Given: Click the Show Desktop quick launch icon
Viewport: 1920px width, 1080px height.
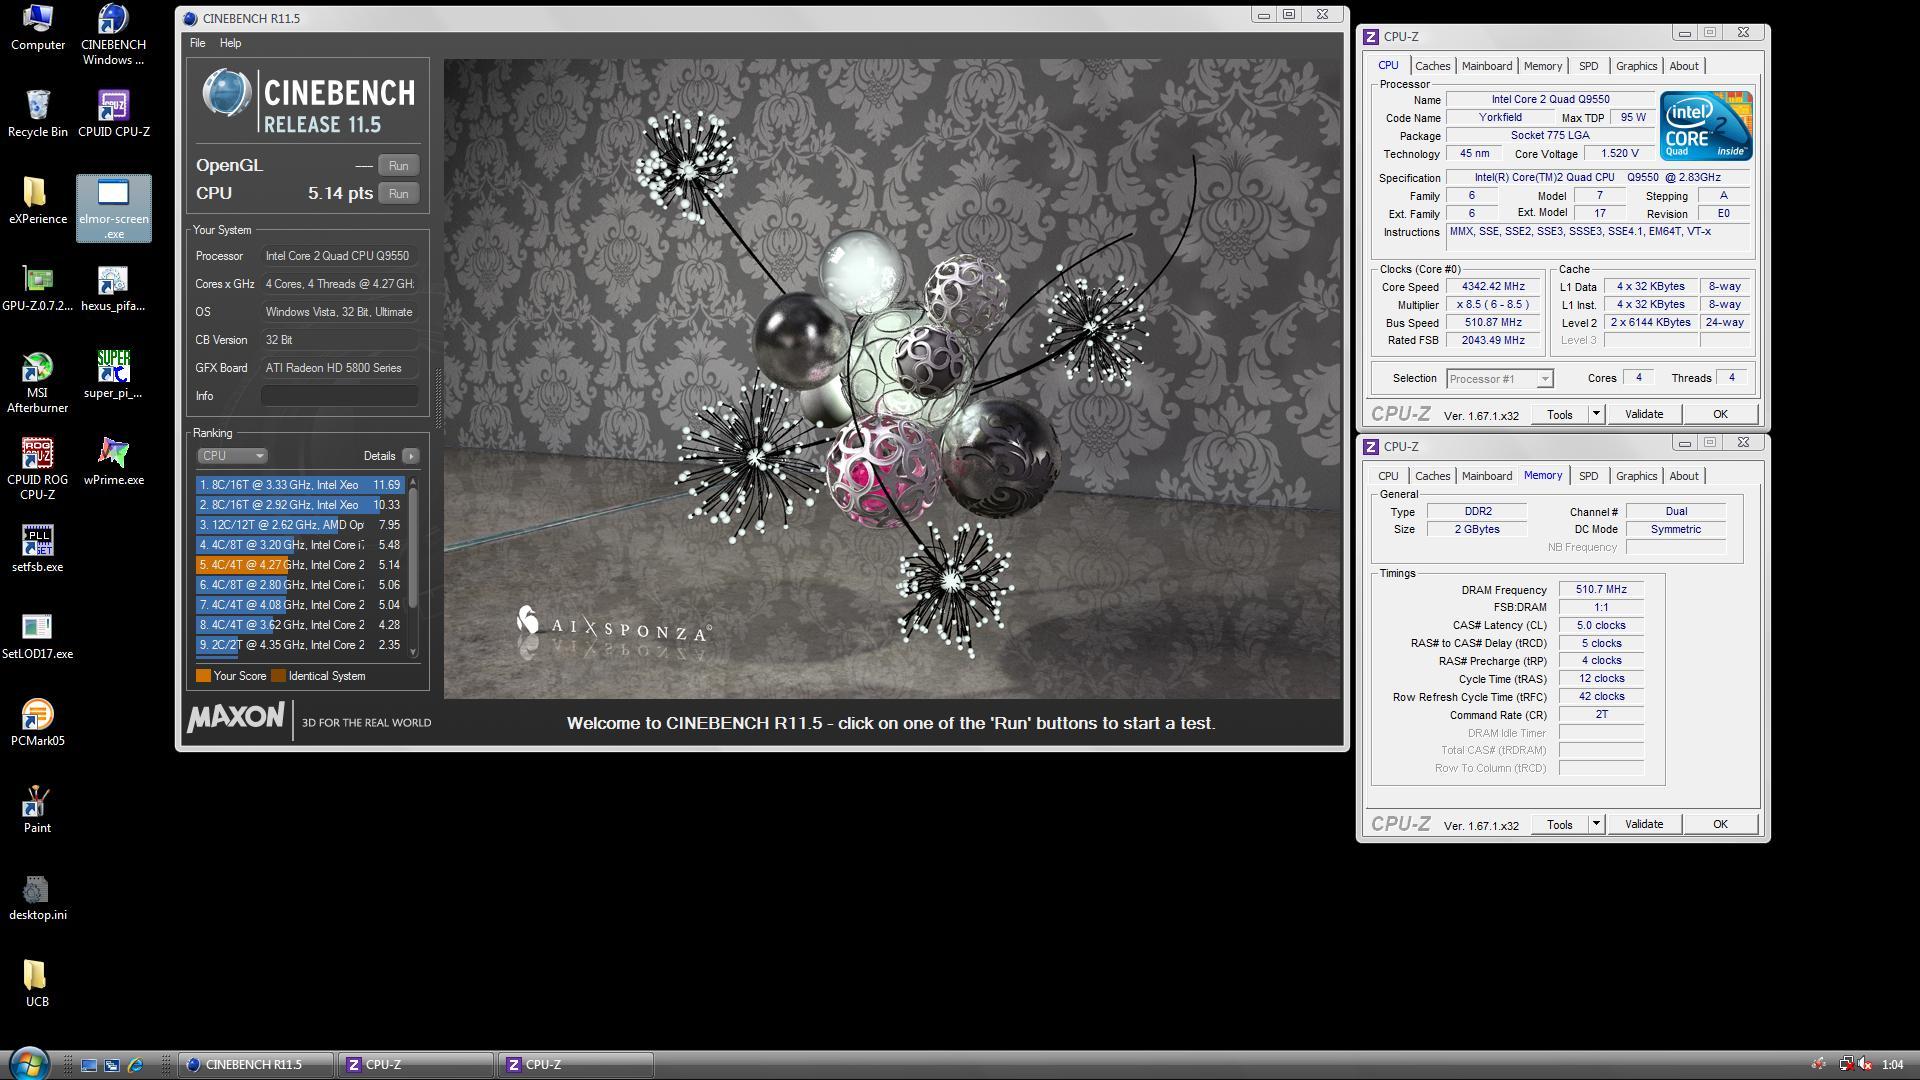Looking at the screenshot, I should click(89, 1065).
